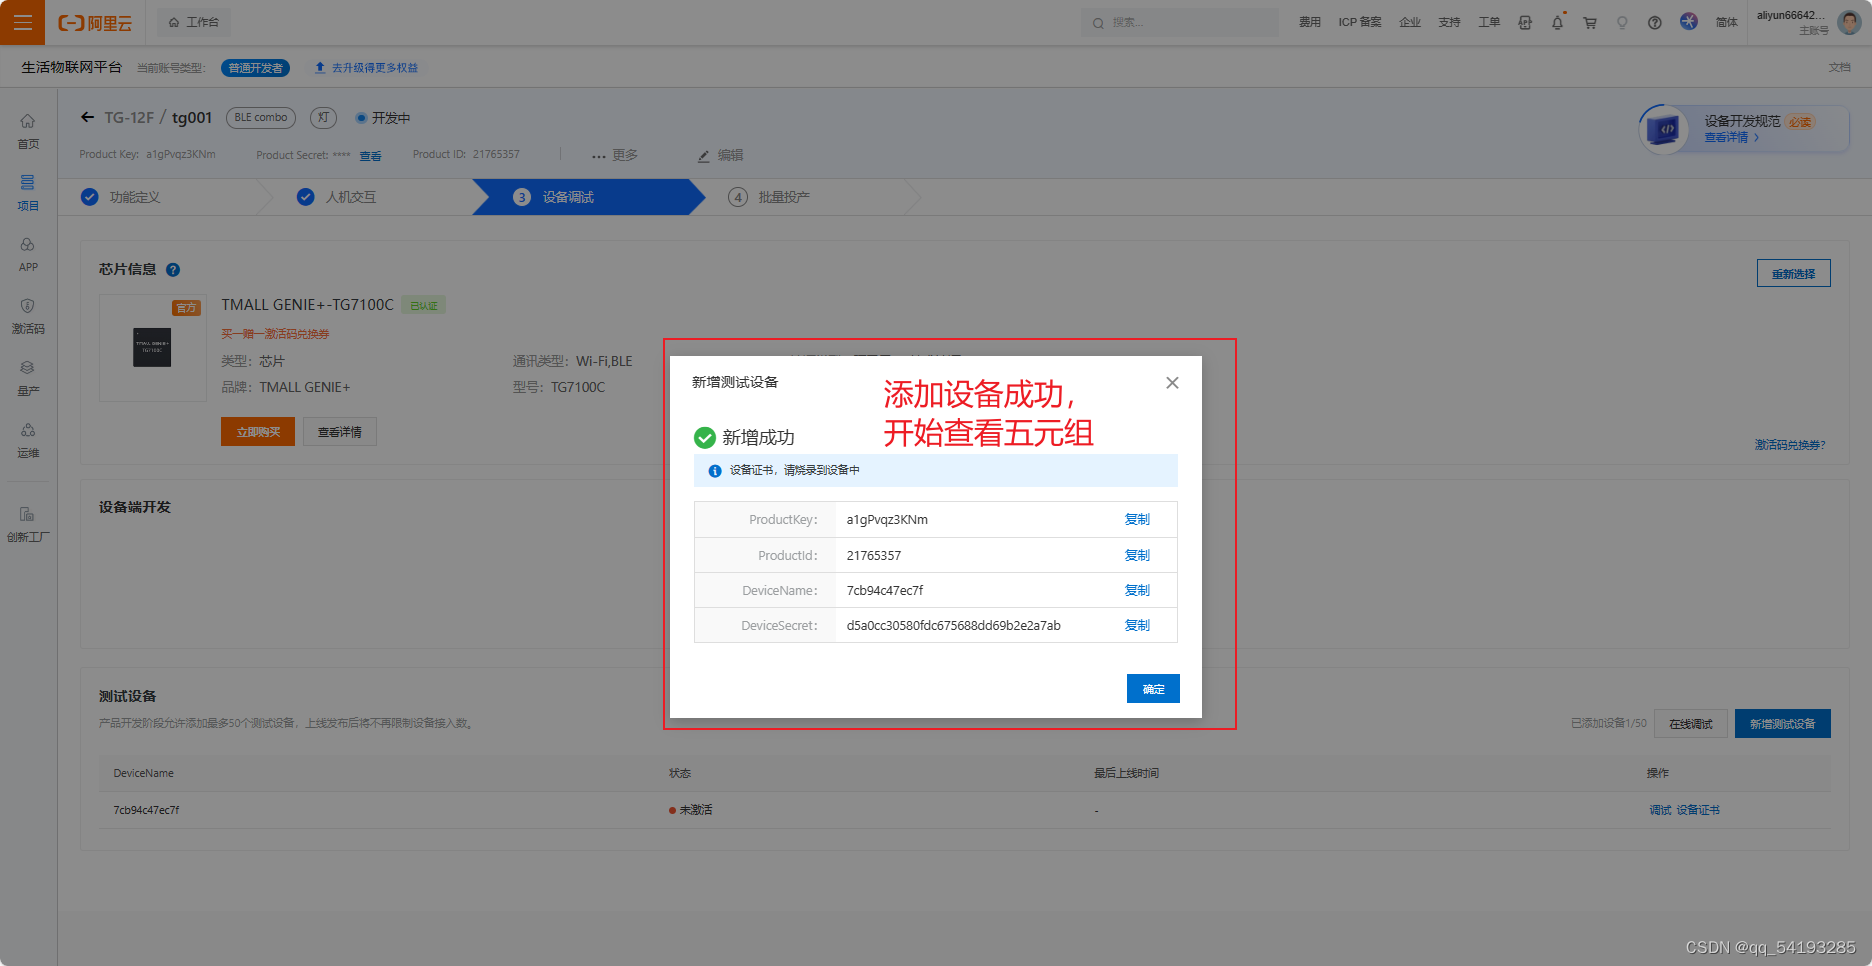This screenshot has height=966, width=1872.
Task: Click 重新选择 button
Action: [x=1794, y=274]
